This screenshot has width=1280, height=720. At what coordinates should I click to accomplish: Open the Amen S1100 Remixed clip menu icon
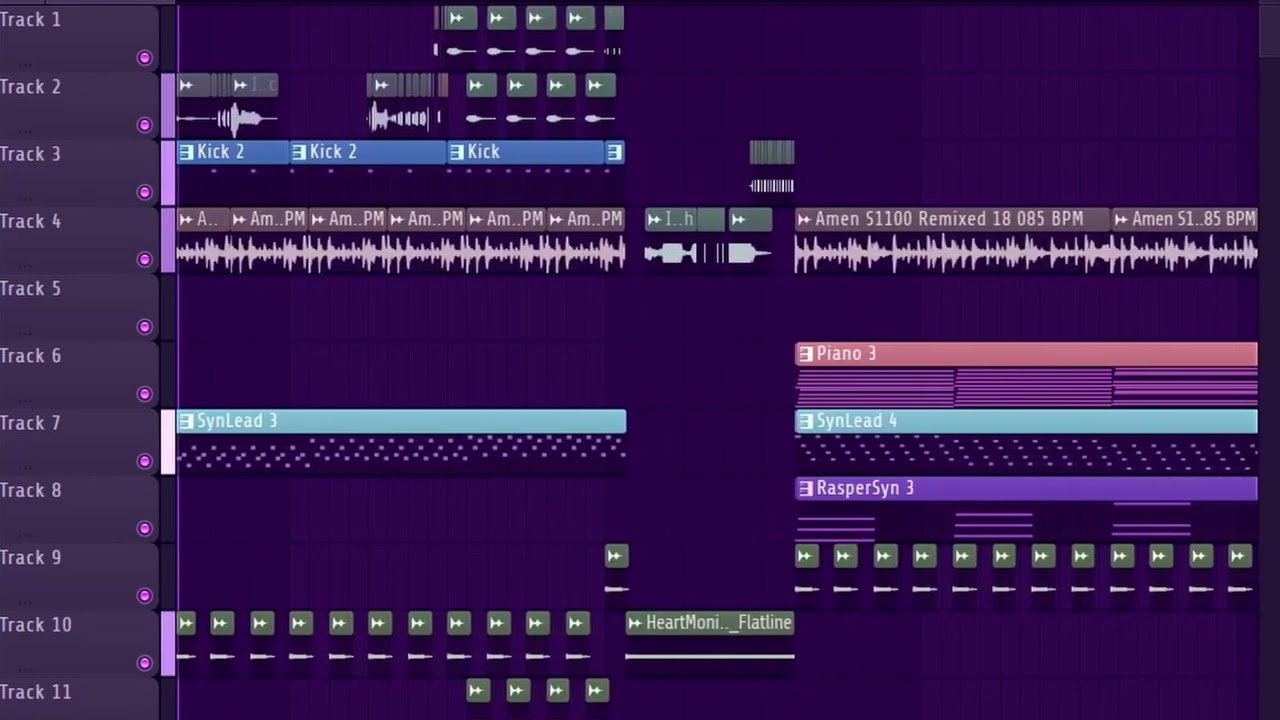804,219
